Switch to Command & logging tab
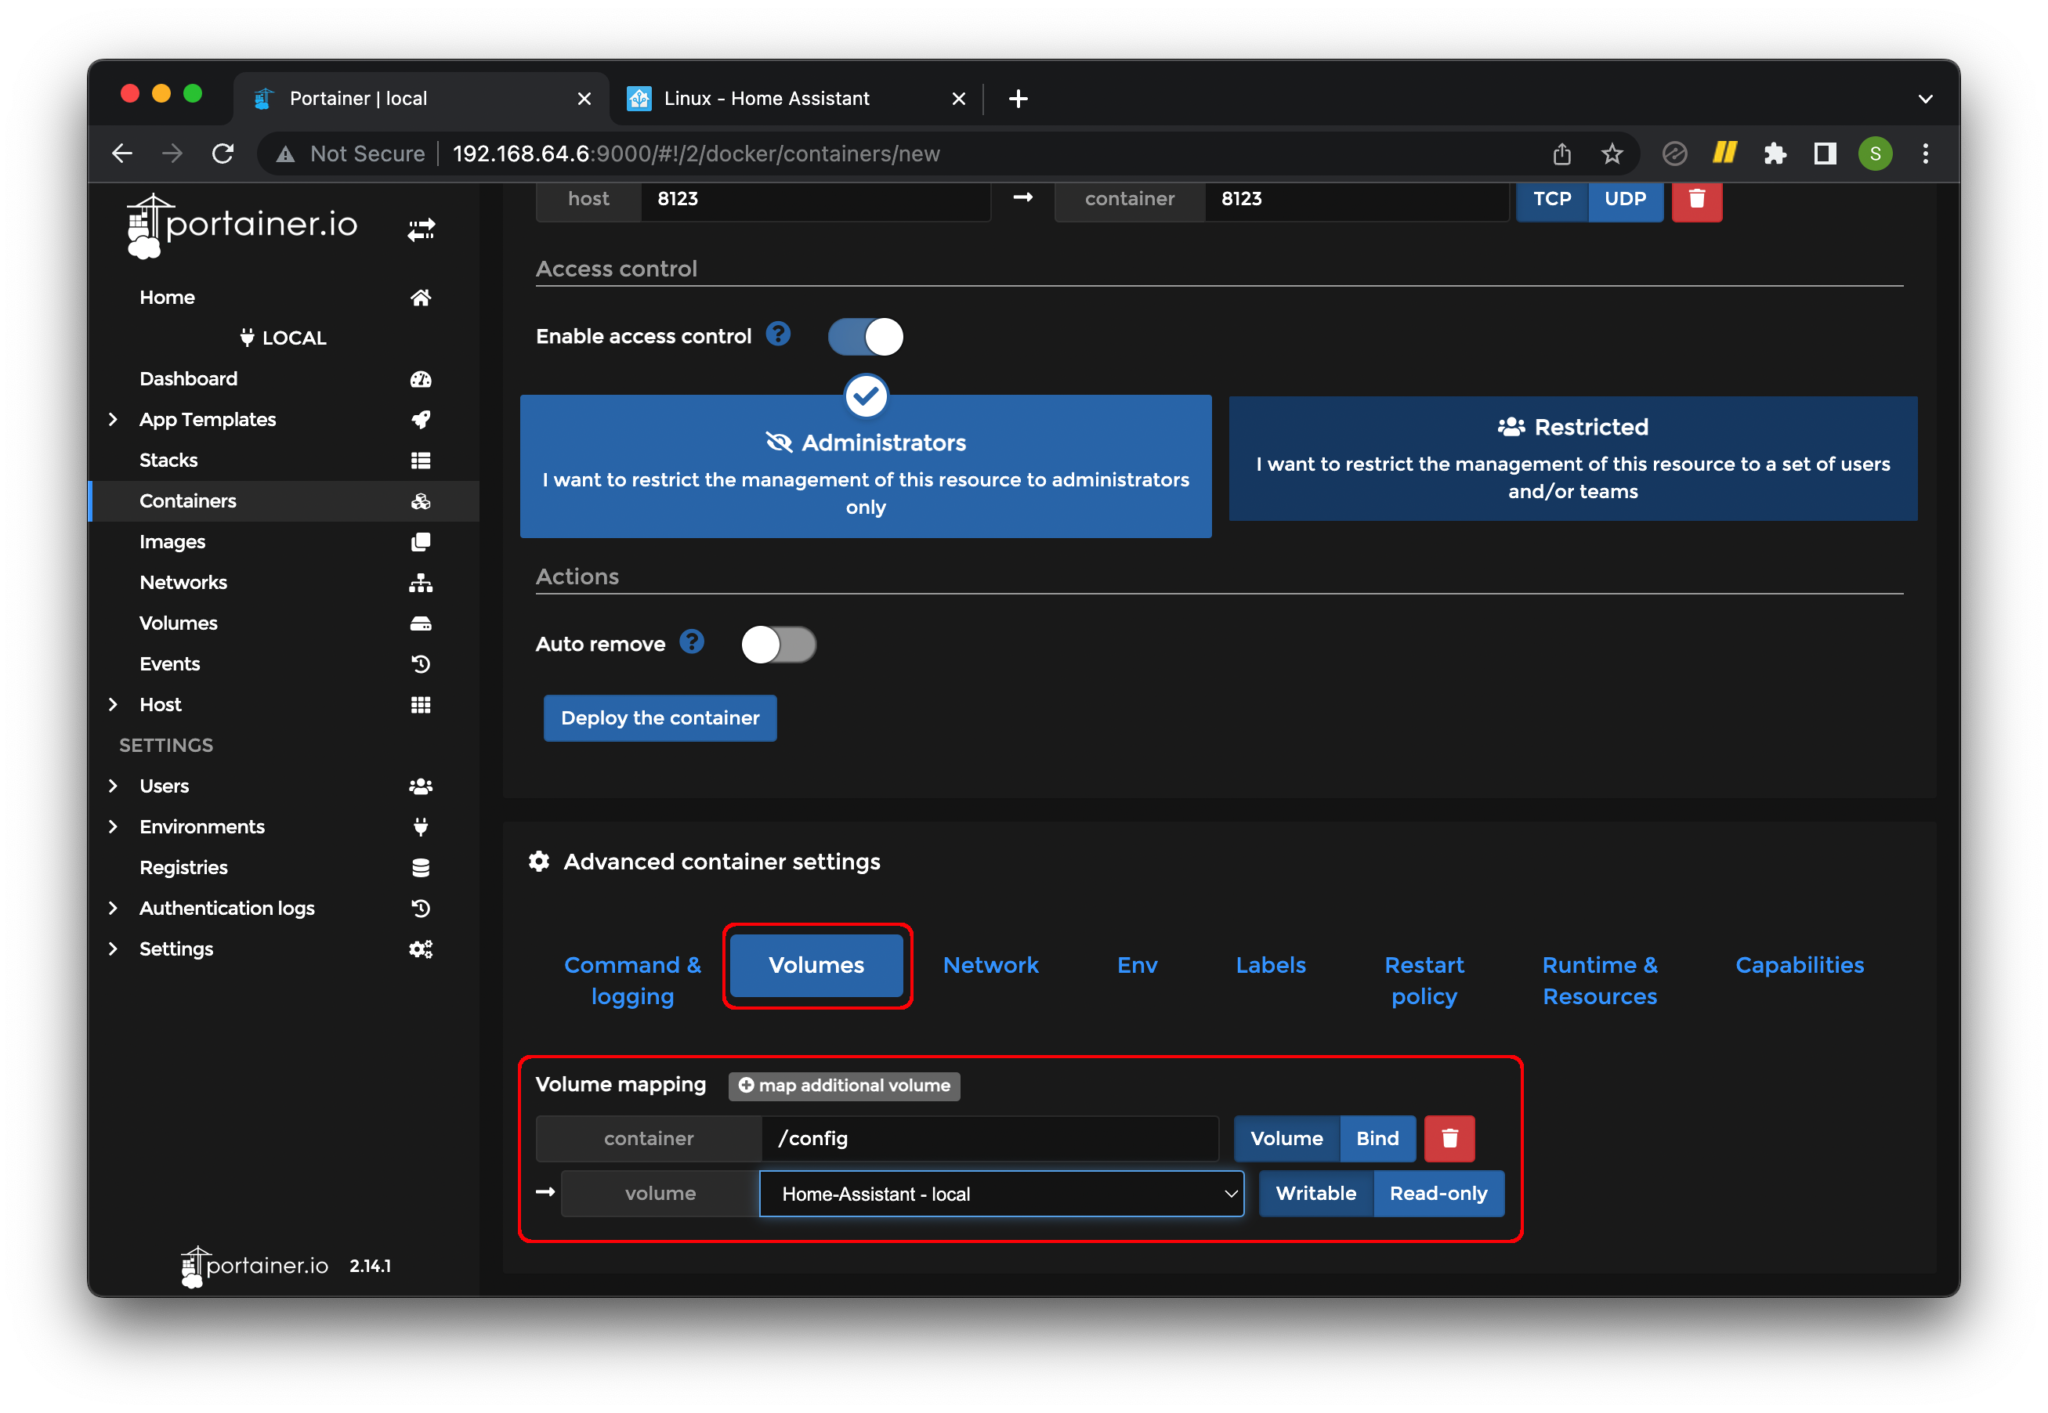Image resolution: width=2048 pixels, height=1413 pixels. 632,980
